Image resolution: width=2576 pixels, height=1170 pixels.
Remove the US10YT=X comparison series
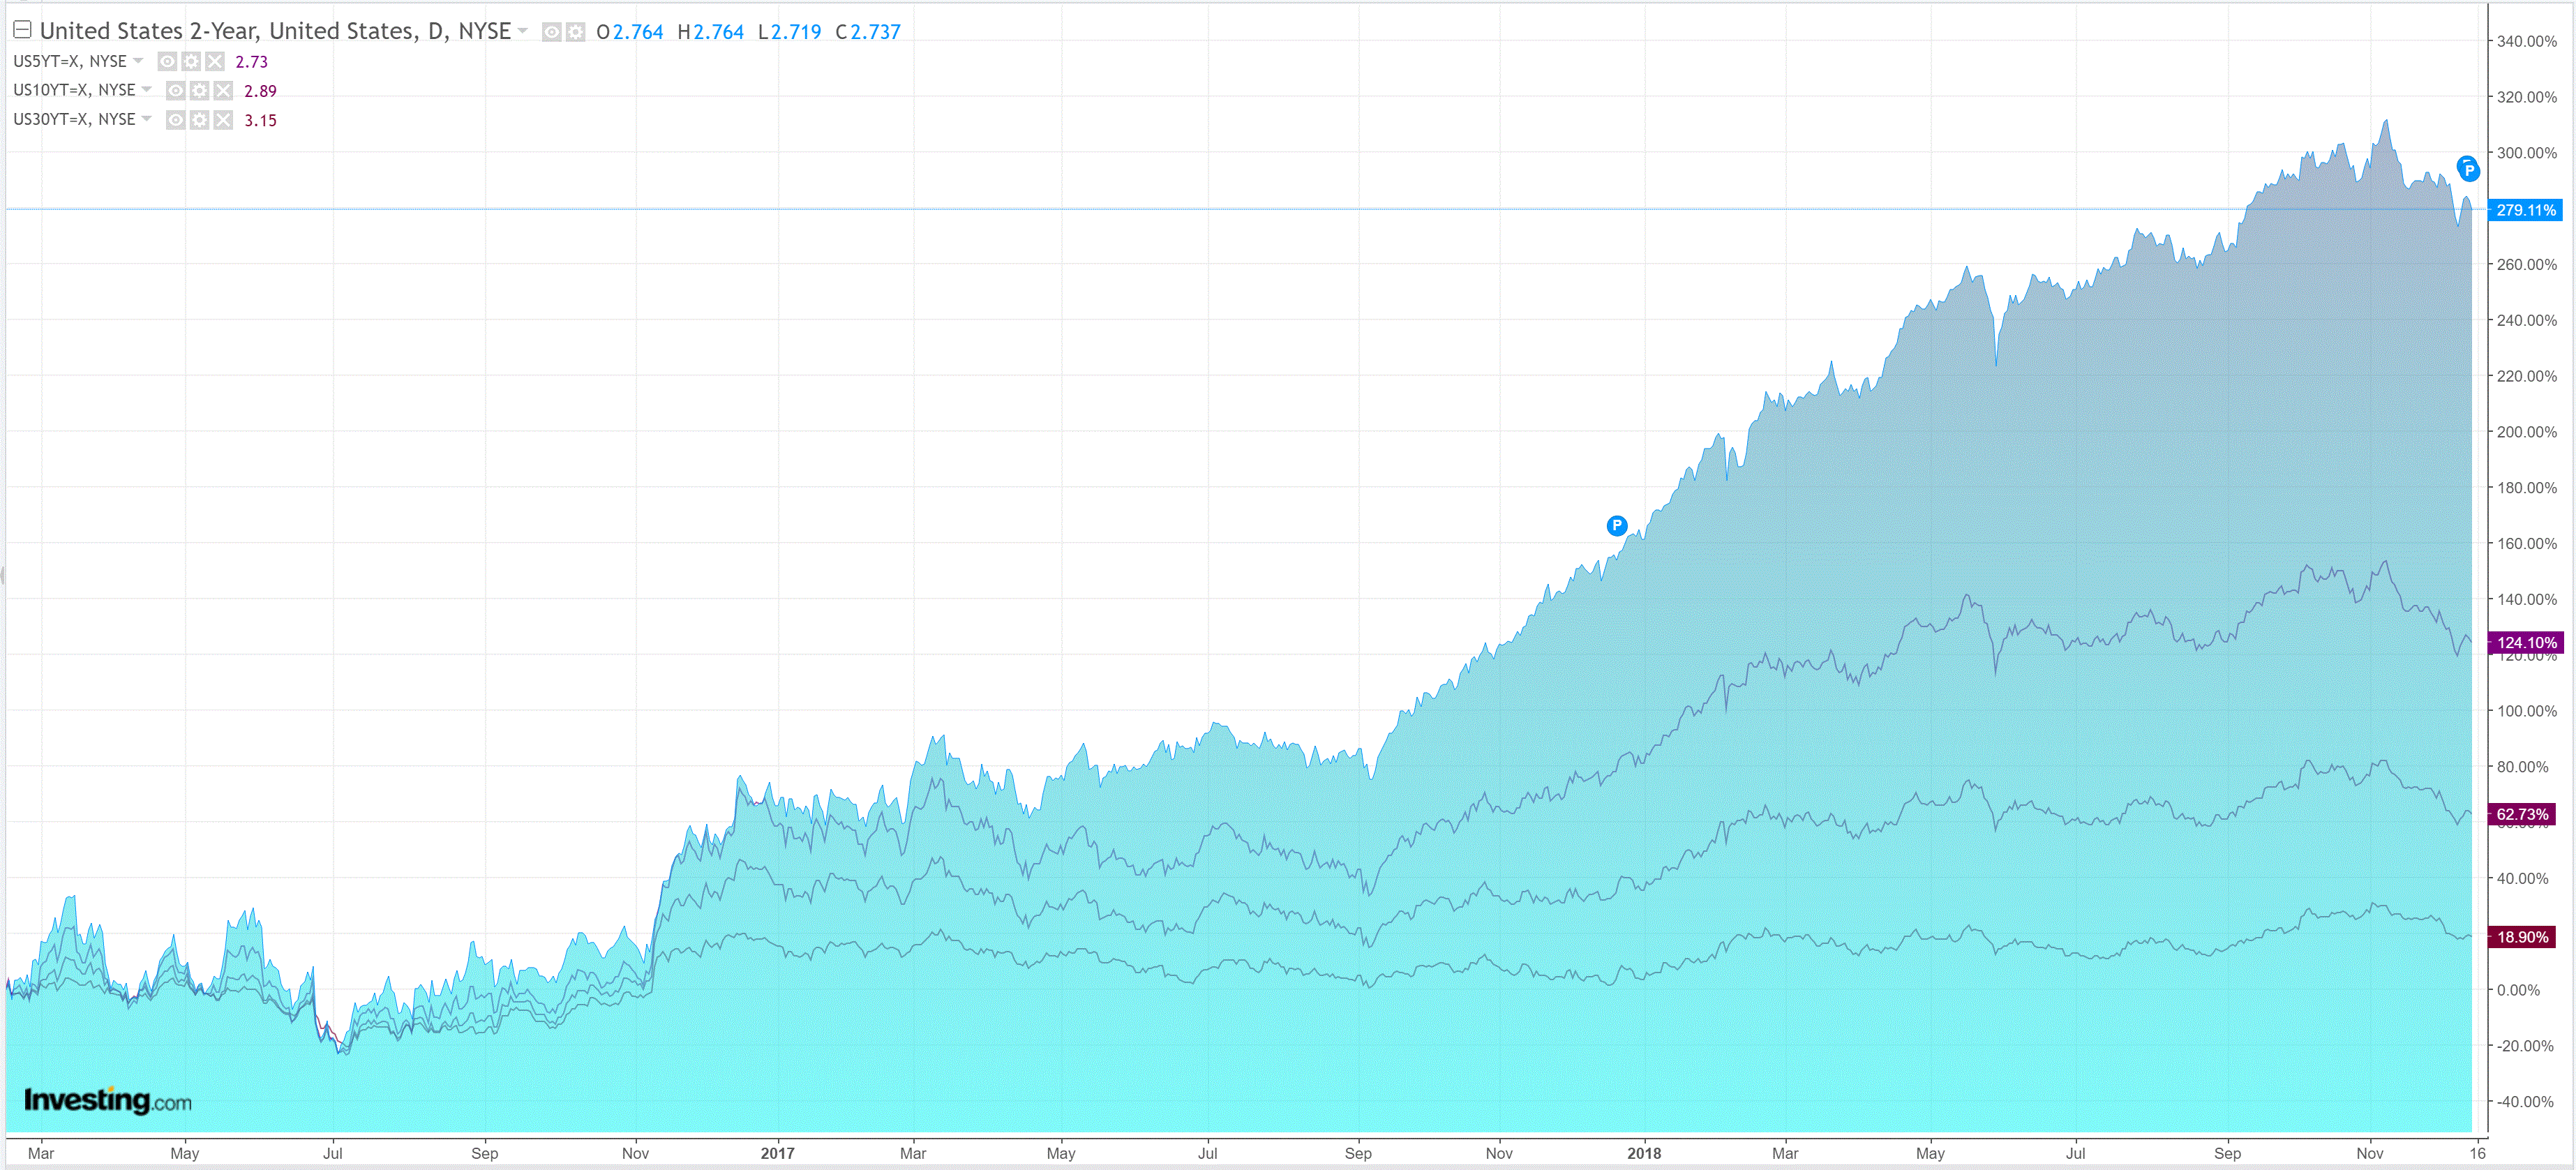point(223,91)
